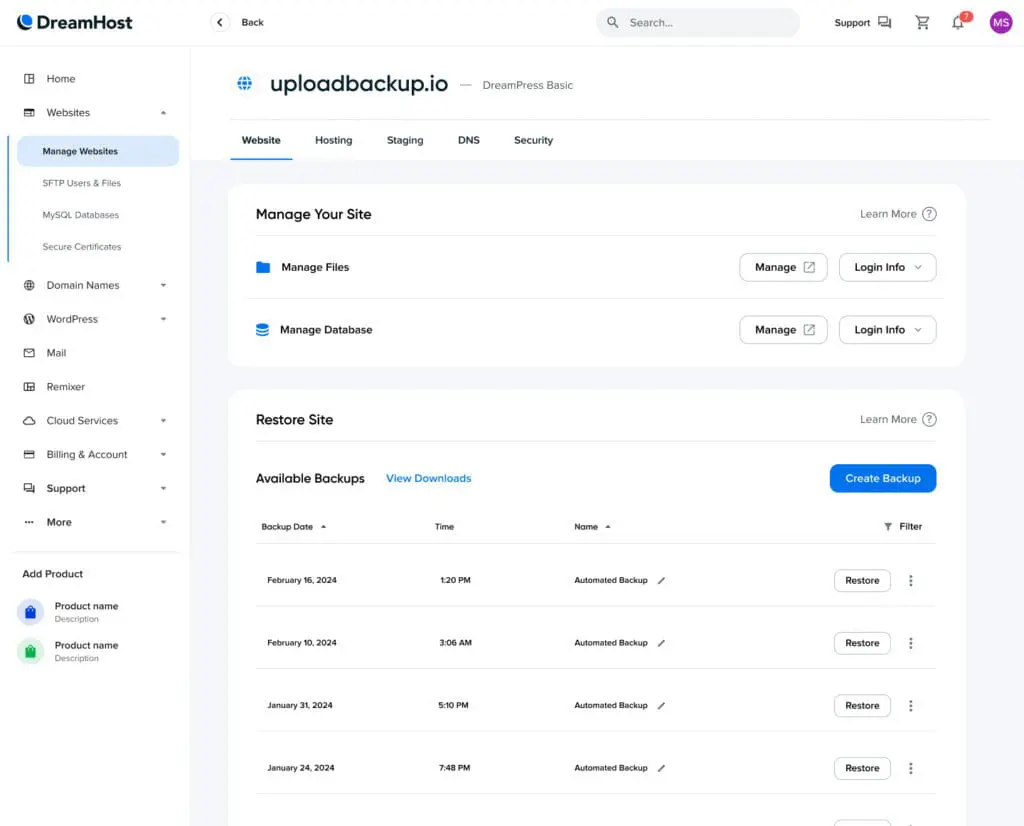Image resolution: width=1024 pixels, height=826 pixels.
Task: Expand the Billing & Account sidebar section
Action: coord(163,455)
